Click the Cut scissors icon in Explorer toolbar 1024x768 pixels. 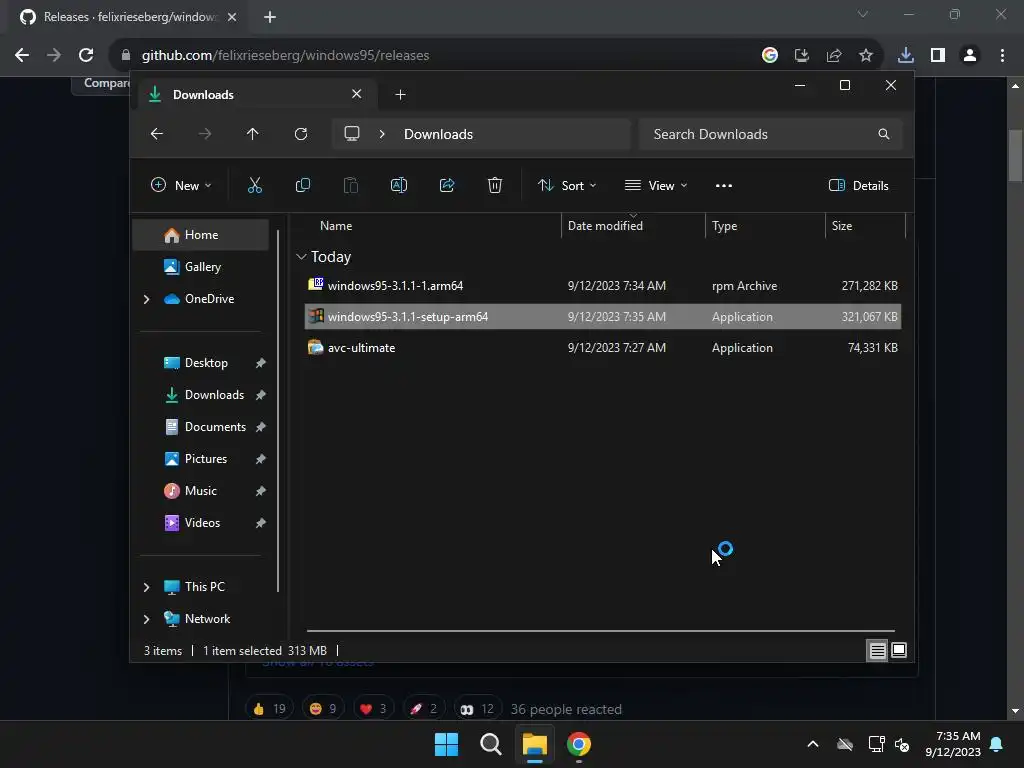[255, 185]
